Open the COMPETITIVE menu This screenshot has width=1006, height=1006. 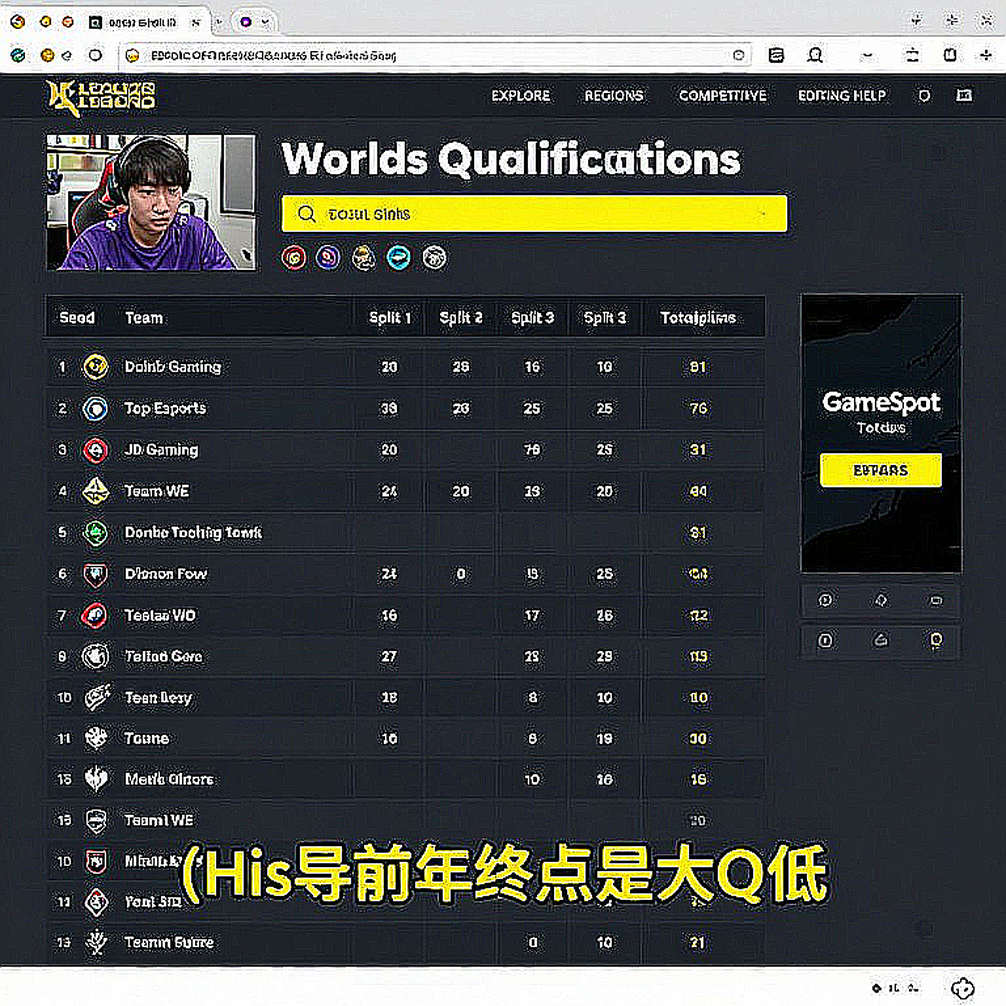point(722,96)
